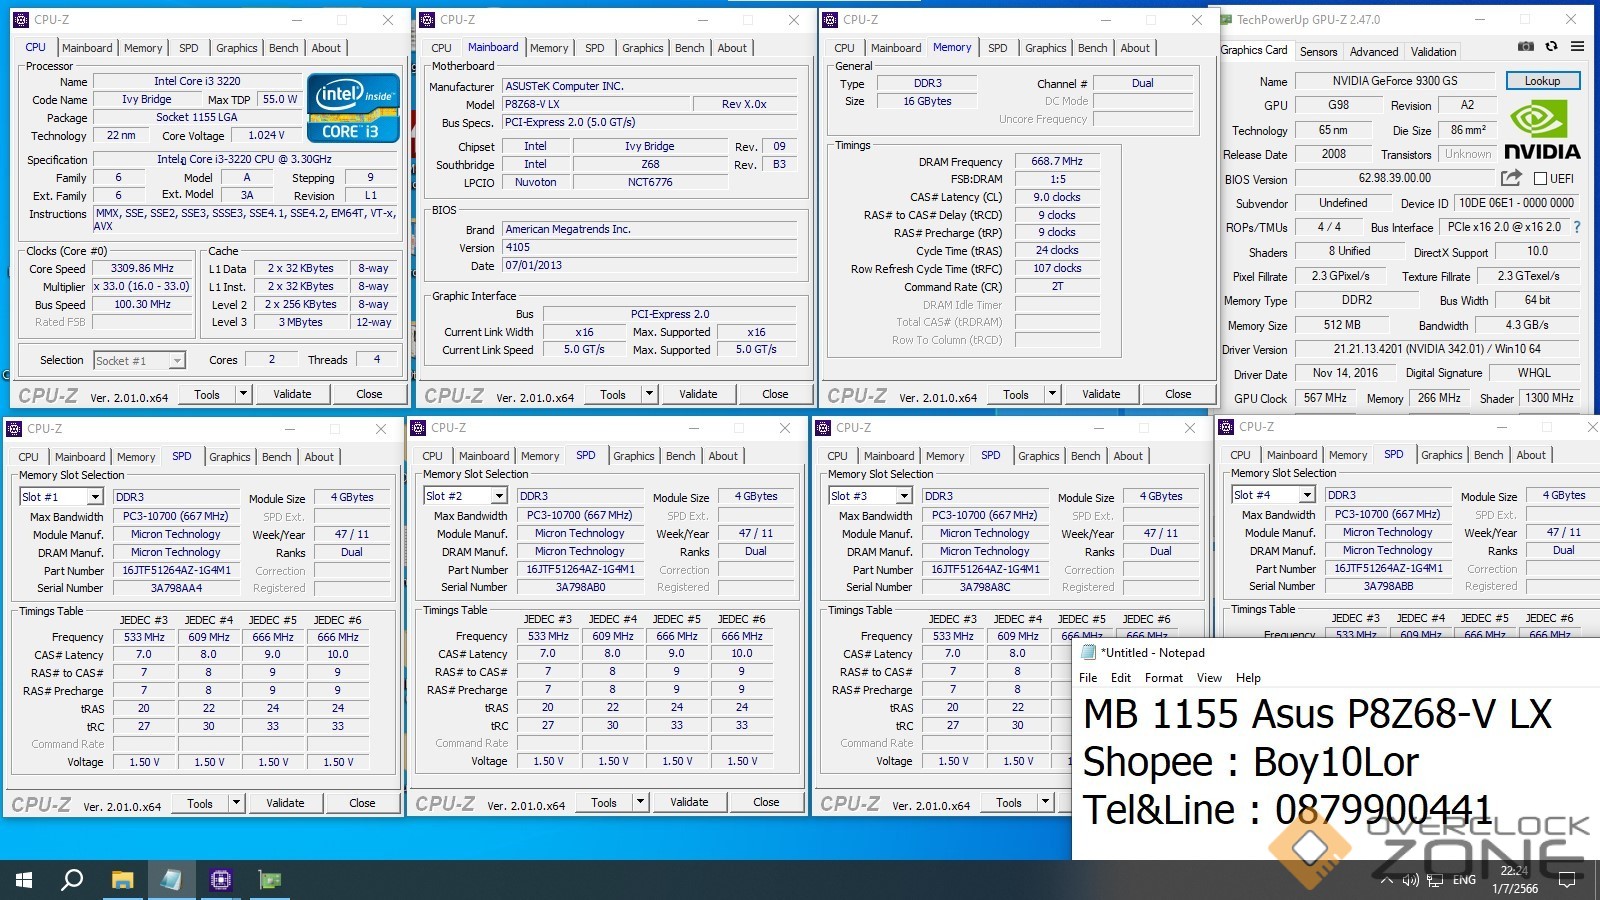Switch to the Sensors tab in GPU-Z
The image size is (1600, 900).
coord(1318,51)
